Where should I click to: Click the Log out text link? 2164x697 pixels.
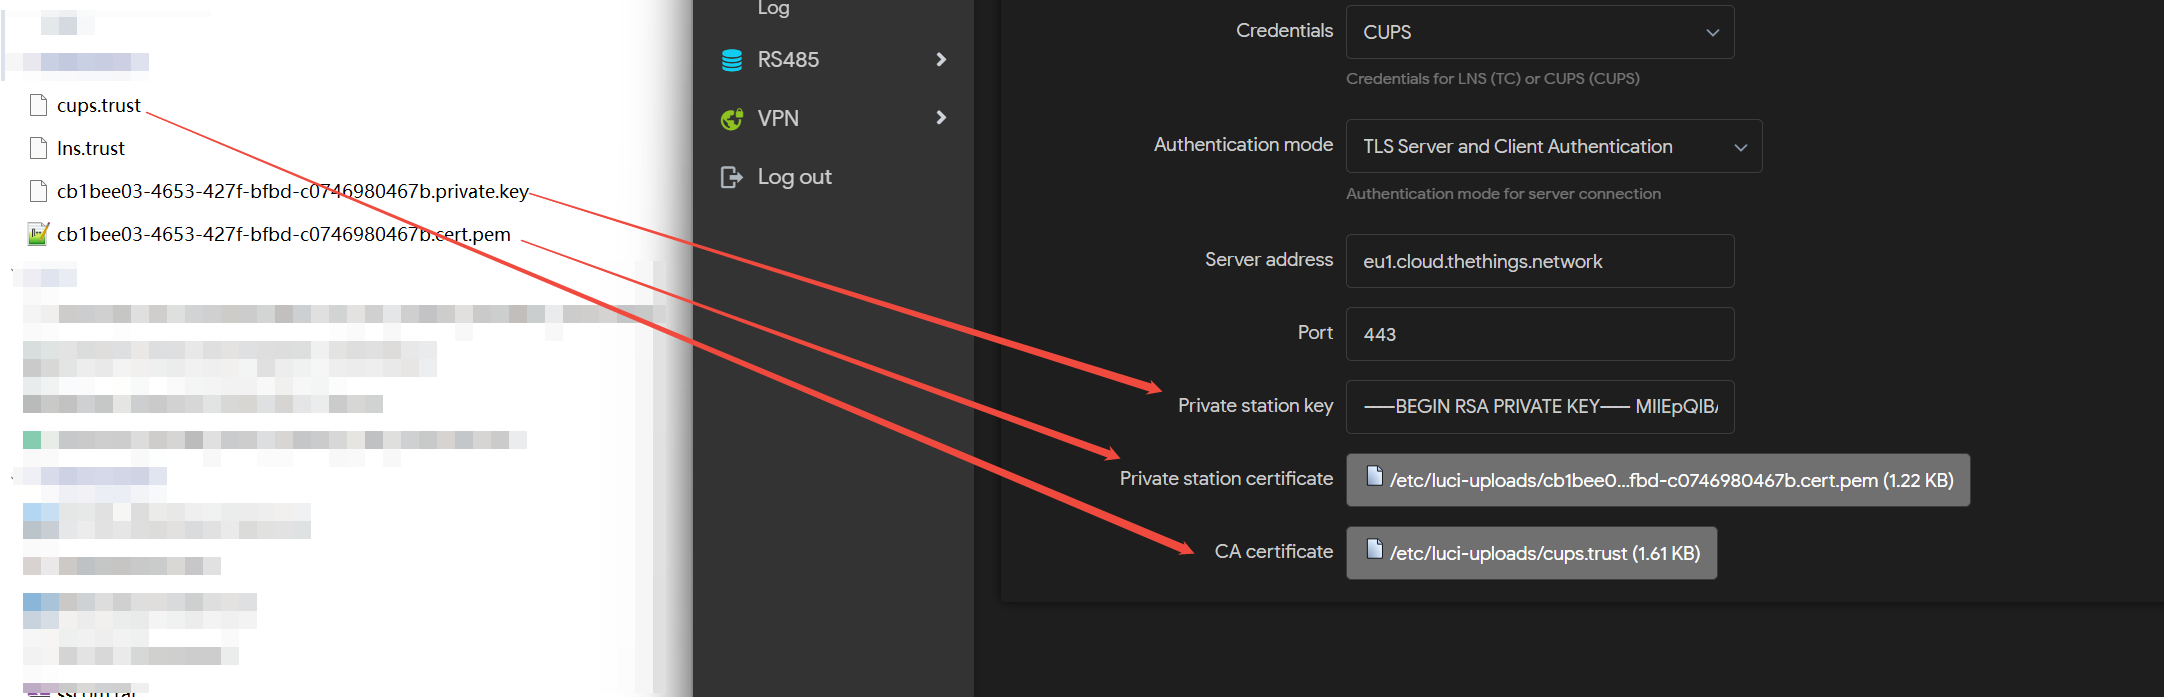(794, 177)
